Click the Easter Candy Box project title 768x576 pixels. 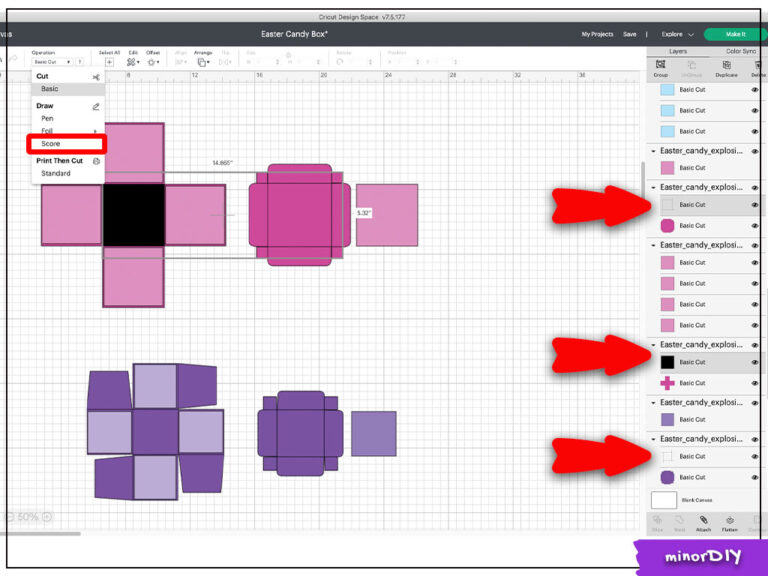(294, 34)
